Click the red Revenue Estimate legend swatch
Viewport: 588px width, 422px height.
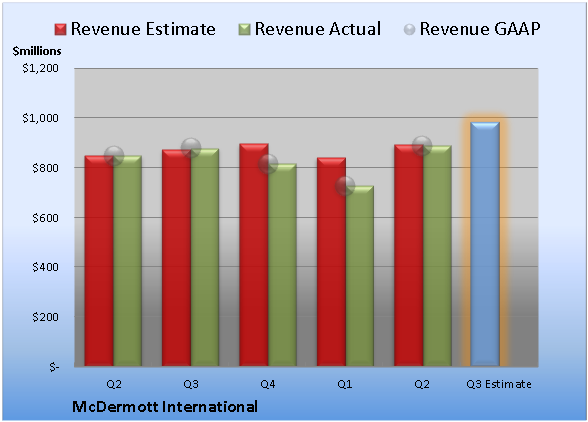[x=60, y=30]
